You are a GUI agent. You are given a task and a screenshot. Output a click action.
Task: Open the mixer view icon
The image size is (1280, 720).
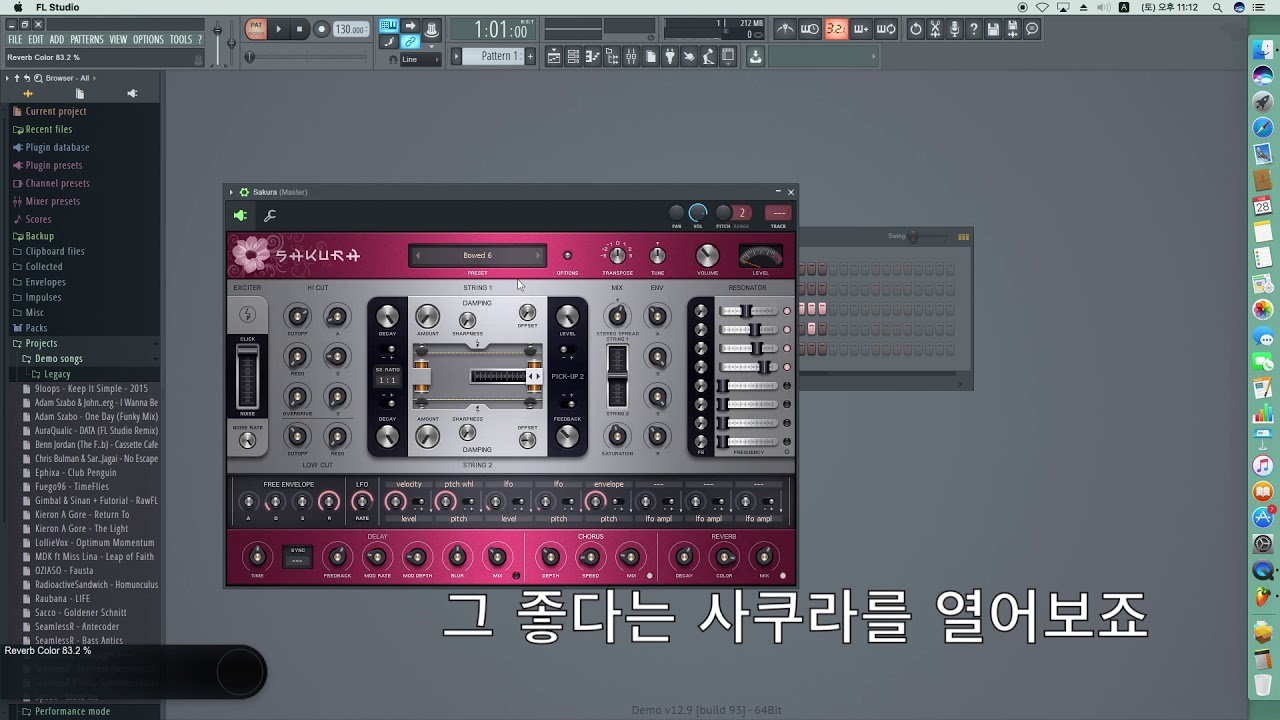click(630, 57)
